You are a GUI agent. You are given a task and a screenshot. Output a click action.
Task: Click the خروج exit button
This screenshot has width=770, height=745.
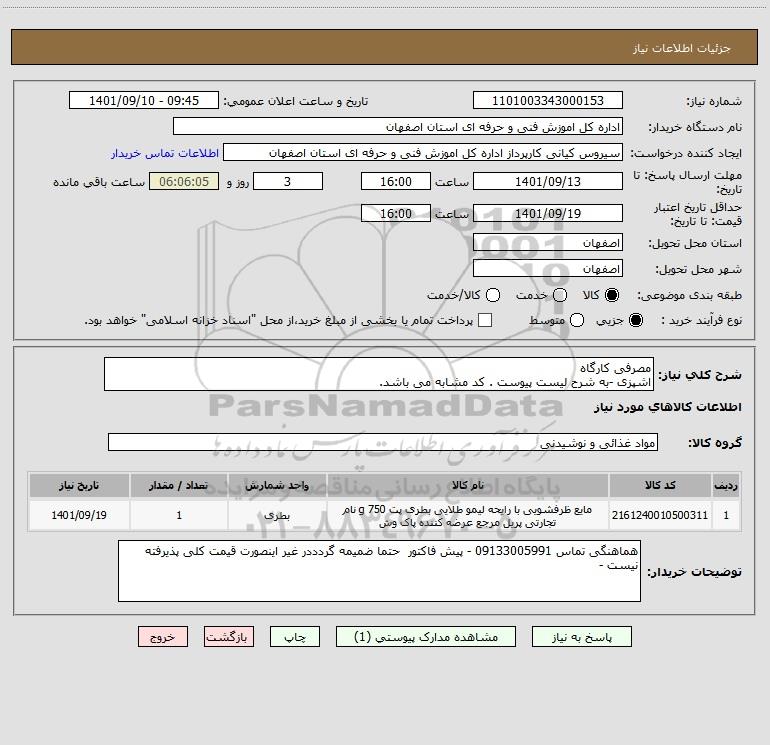click(x=163, y=636)
